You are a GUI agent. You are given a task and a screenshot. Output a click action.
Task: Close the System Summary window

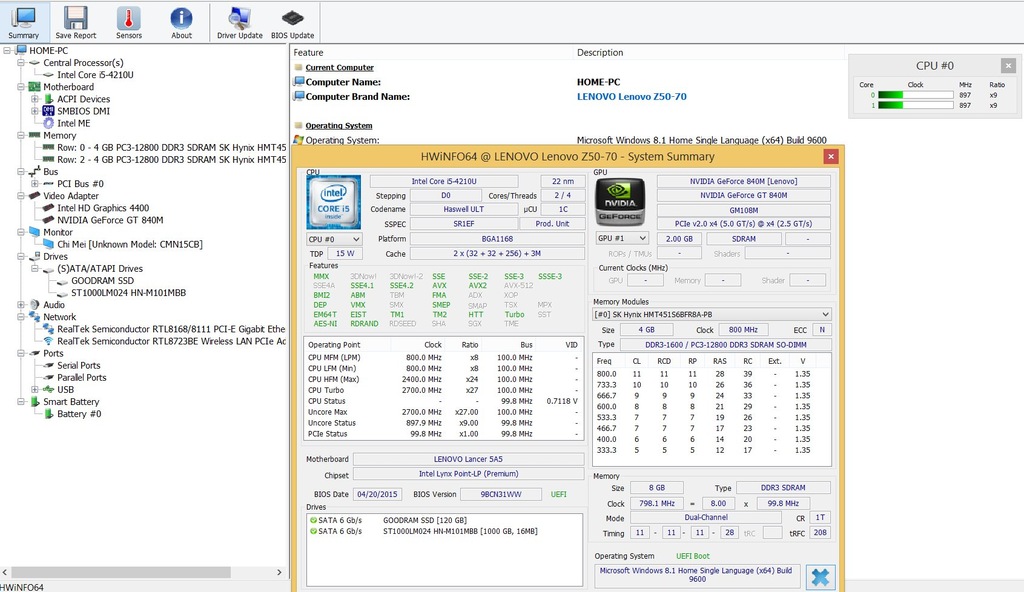click(x=830, y=156)
